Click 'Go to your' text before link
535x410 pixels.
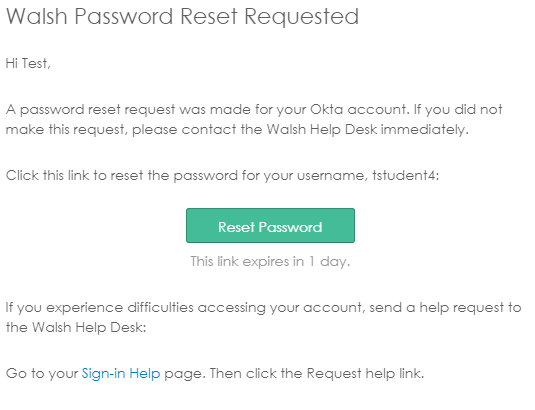coord(42,373)
